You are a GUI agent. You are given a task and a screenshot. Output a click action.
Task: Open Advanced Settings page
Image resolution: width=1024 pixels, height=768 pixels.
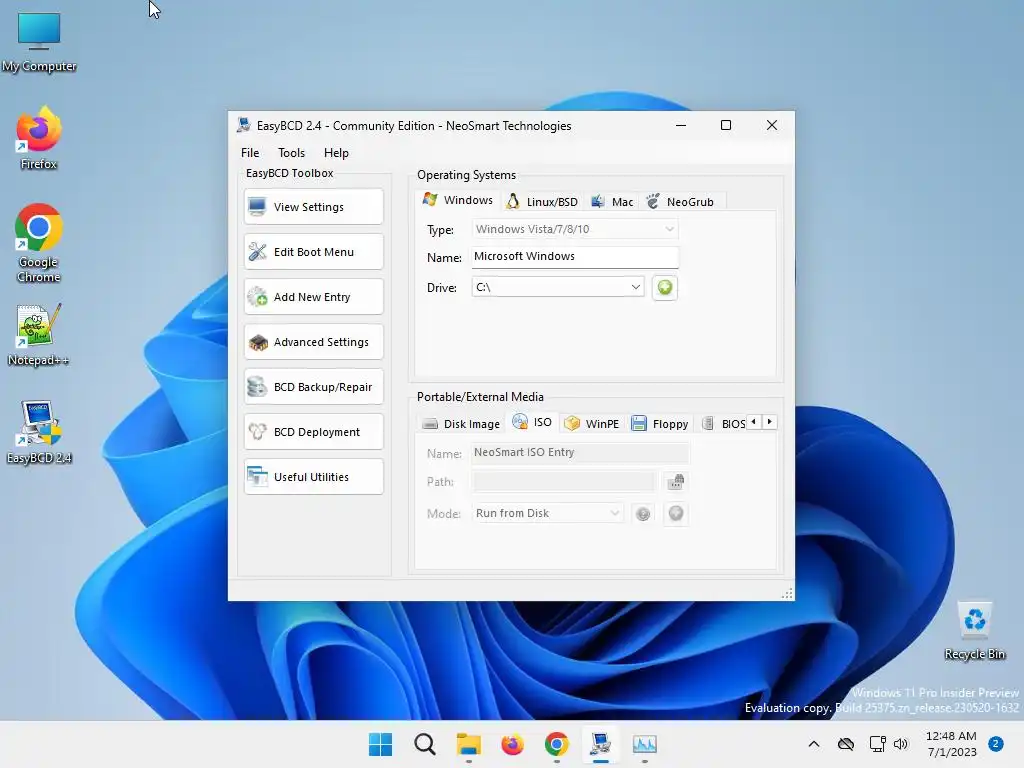pyautogui.click(x=313, y=342)
